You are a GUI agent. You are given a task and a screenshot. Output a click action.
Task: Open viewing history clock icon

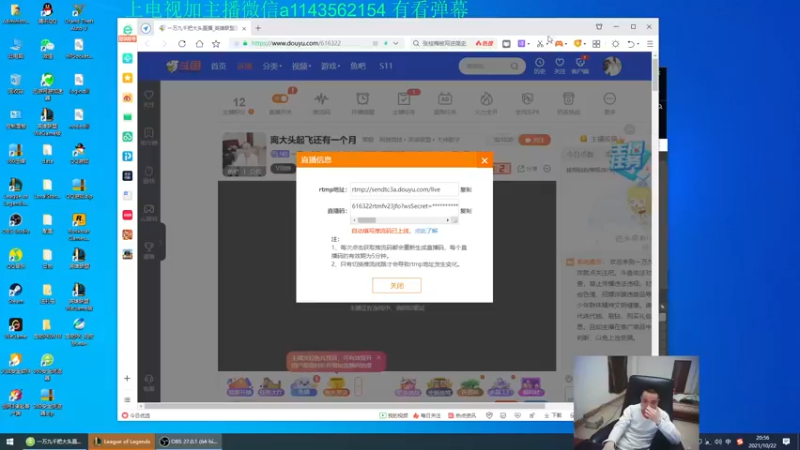[x=539, y=66]
